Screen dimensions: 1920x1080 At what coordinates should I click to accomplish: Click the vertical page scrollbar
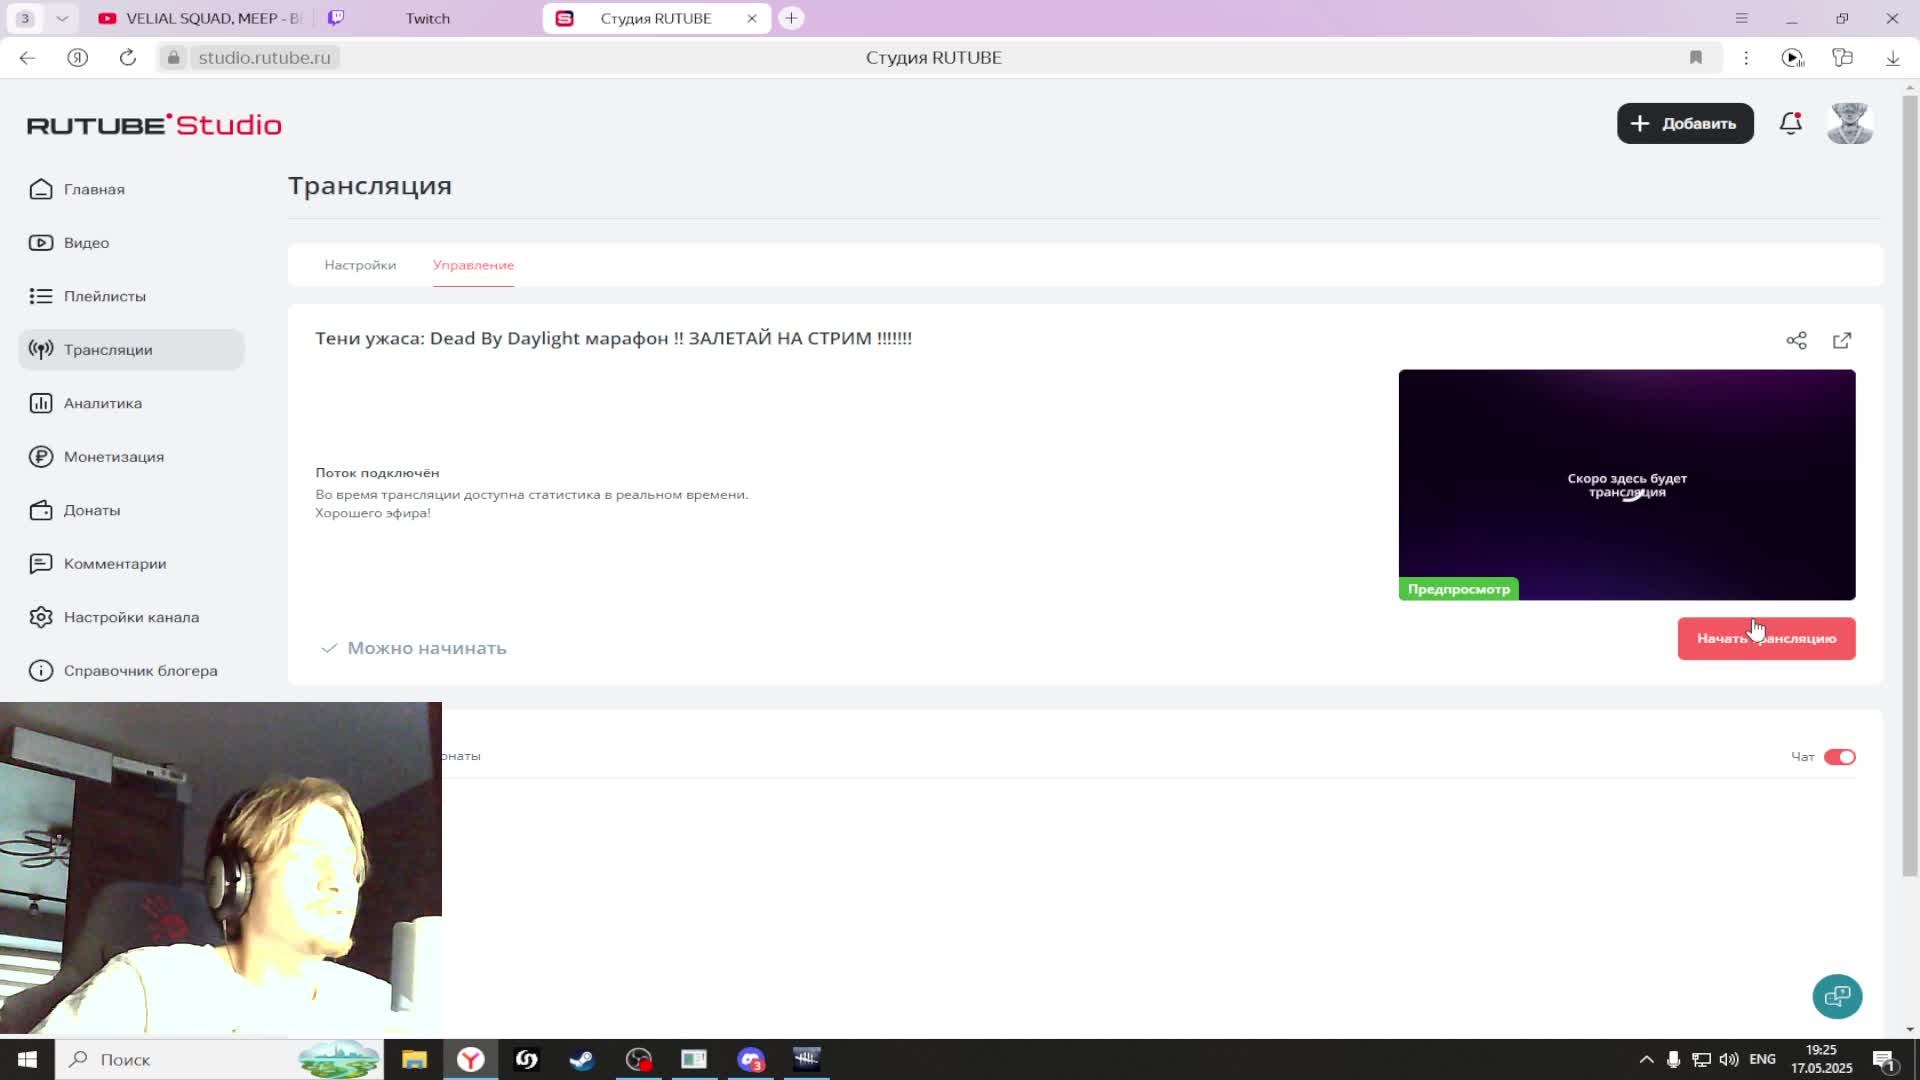point(1910,487)
